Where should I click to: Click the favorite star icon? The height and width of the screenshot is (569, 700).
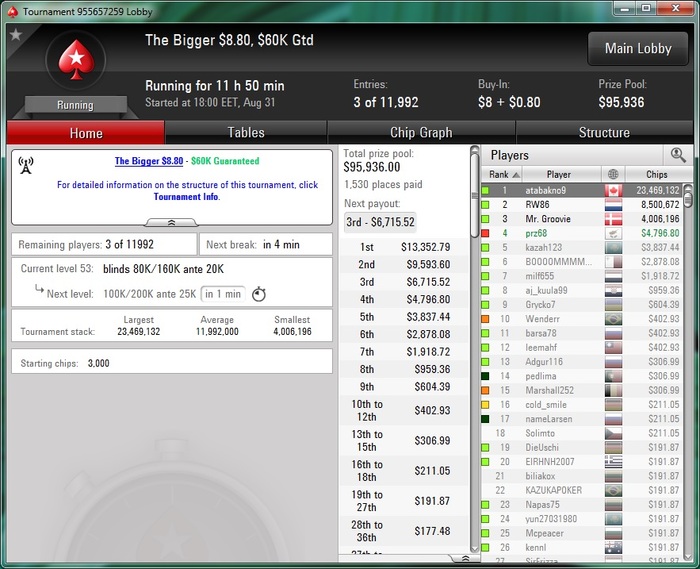click(x=16, y=34)
